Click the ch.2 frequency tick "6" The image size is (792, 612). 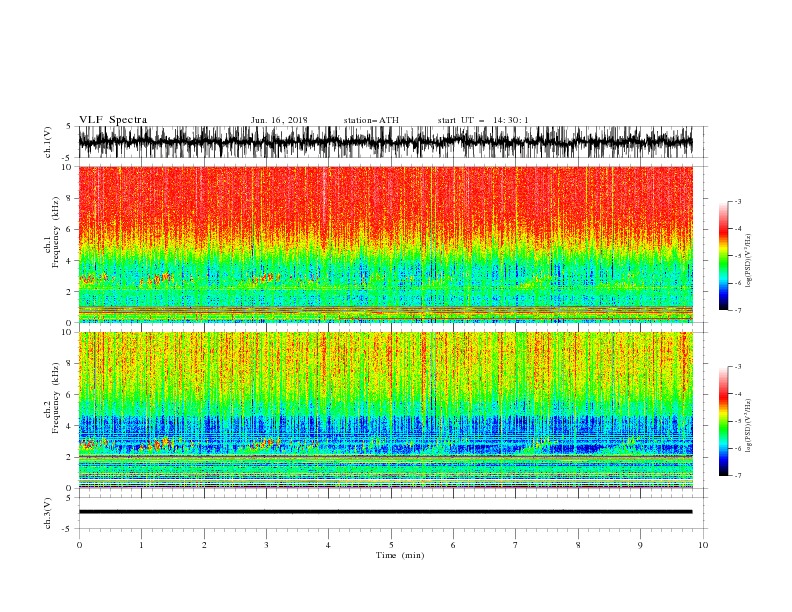click(x=69, y=395)
